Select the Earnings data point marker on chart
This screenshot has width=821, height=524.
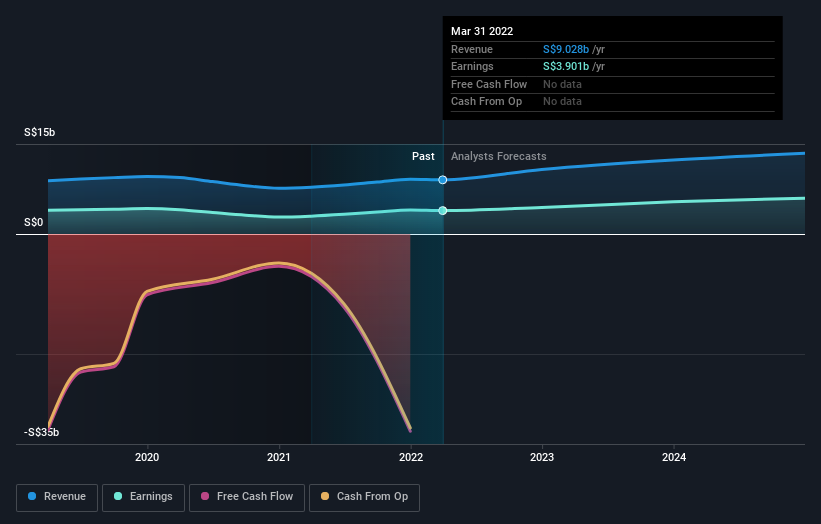(x=443, y=210)
